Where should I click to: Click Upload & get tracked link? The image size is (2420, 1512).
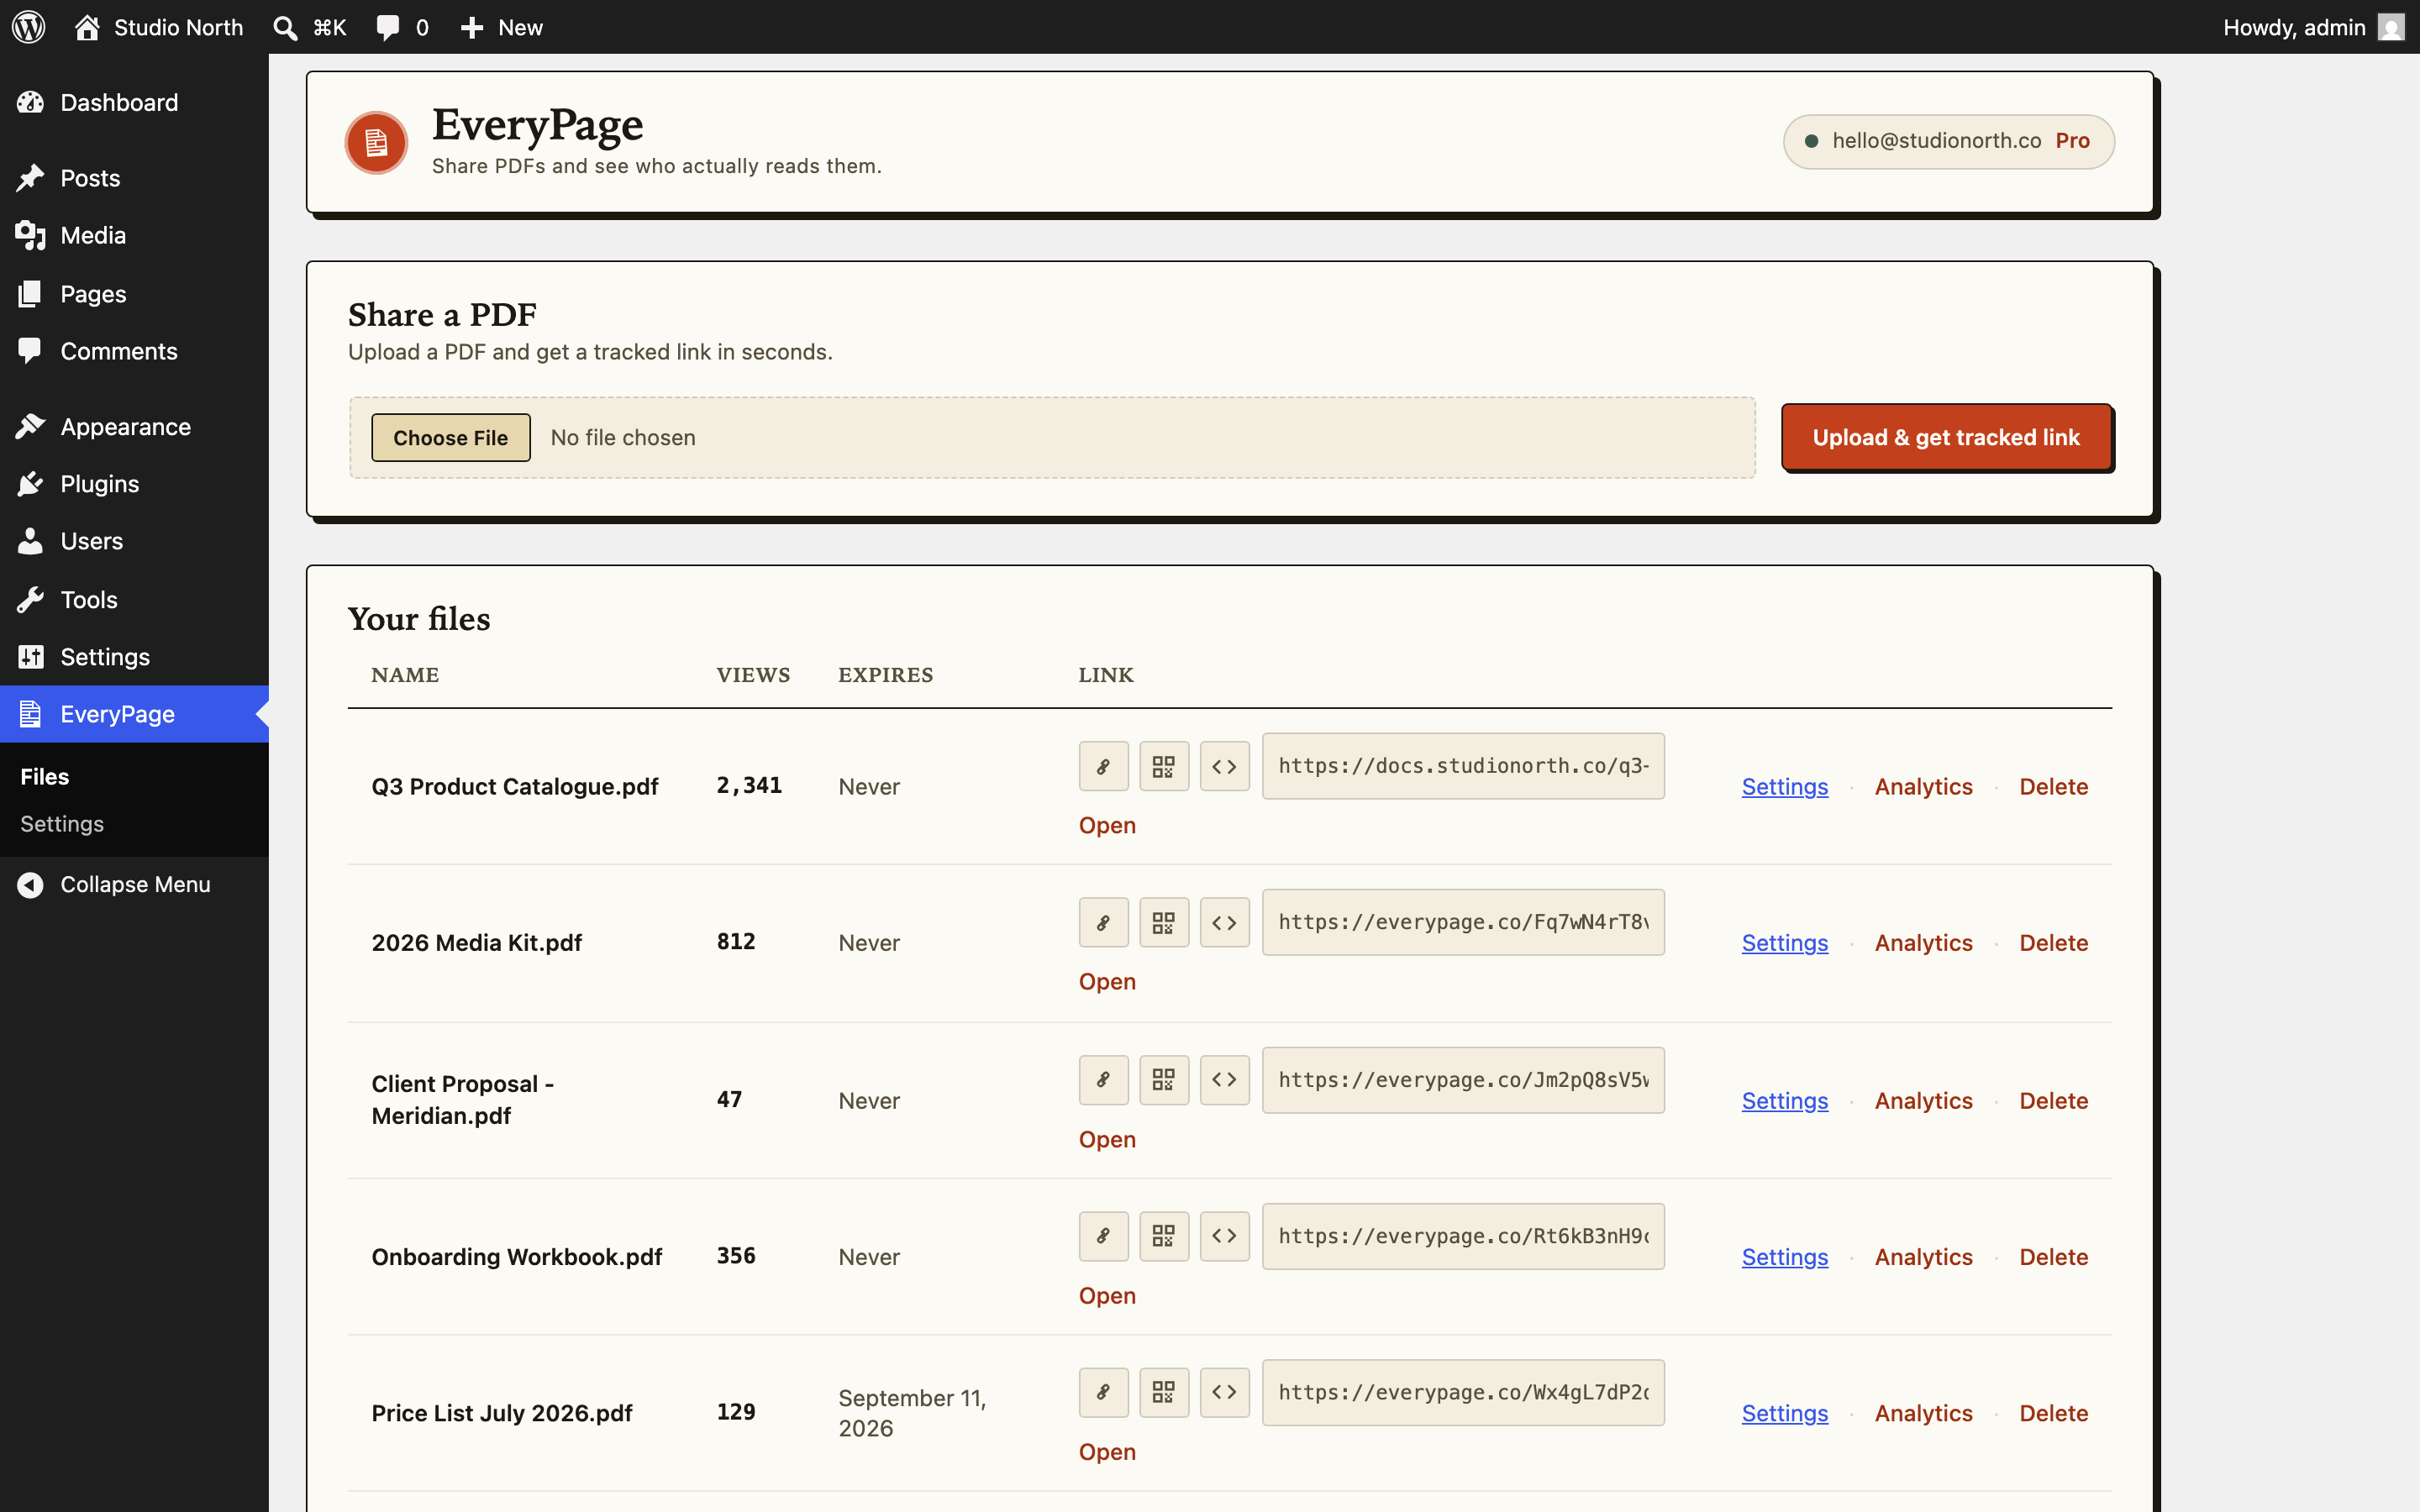1946,438
